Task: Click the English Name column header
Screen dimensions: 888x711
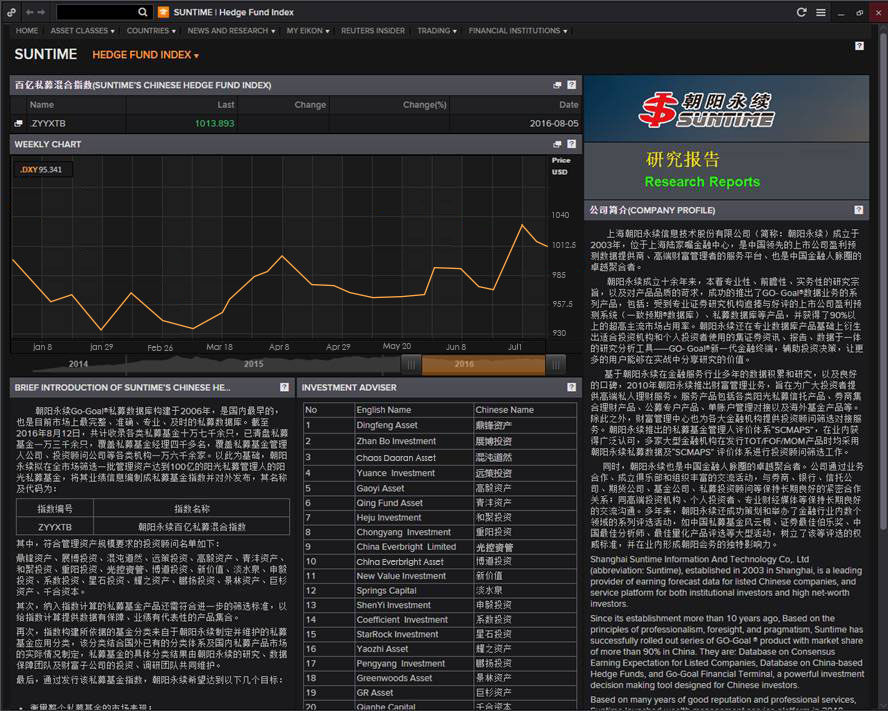Action: [383, 410]
